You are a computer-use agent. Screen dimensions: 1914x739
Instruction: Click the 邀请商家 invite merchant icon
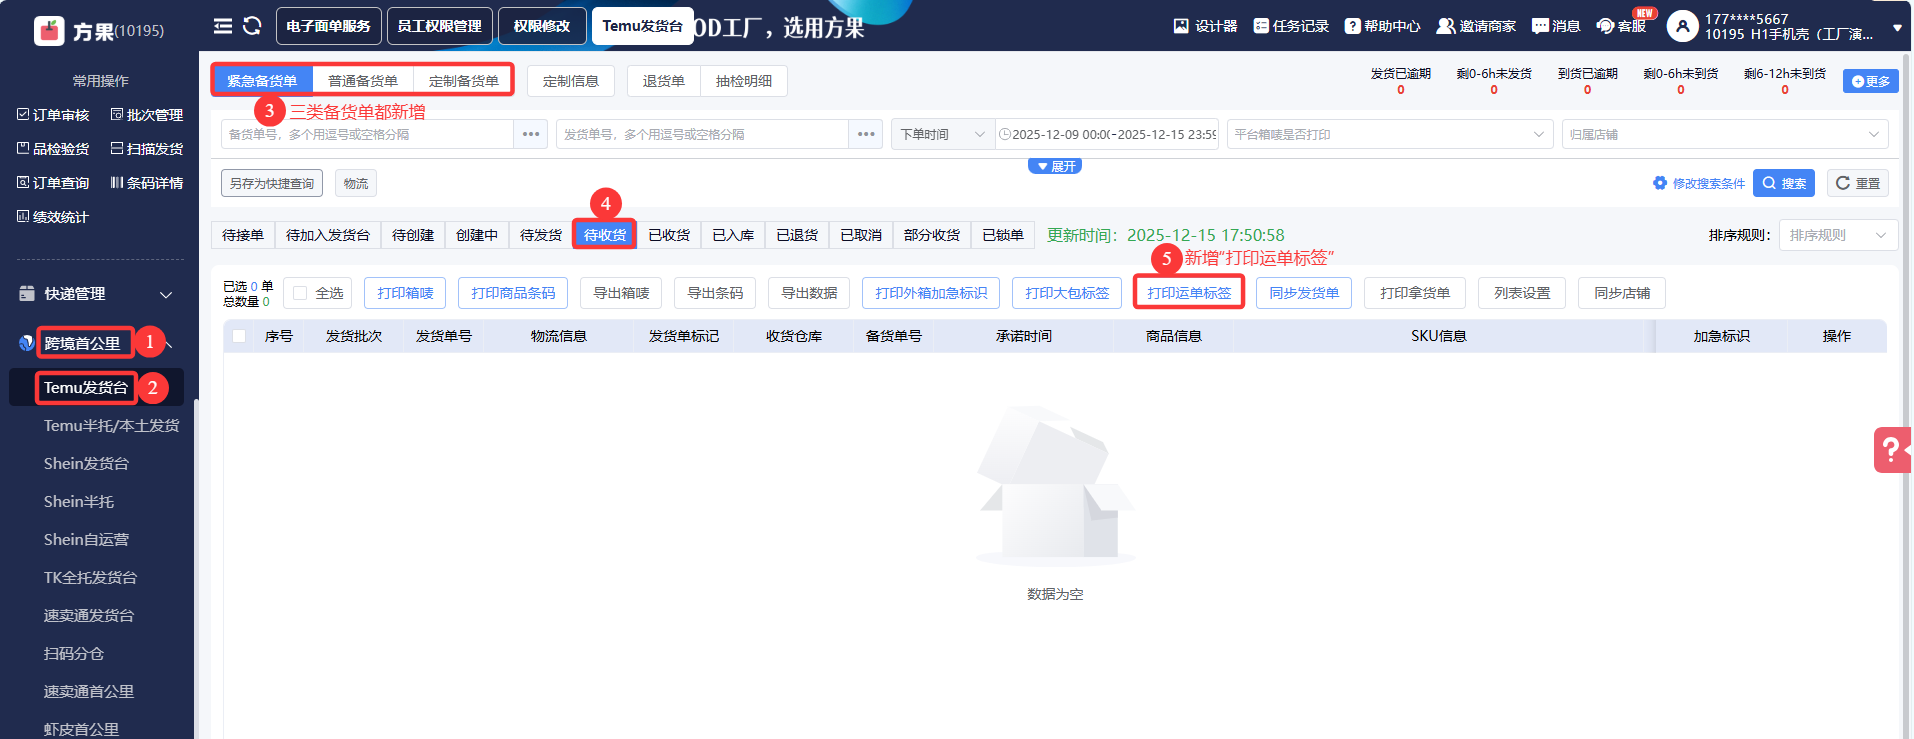click(1446, 26)
